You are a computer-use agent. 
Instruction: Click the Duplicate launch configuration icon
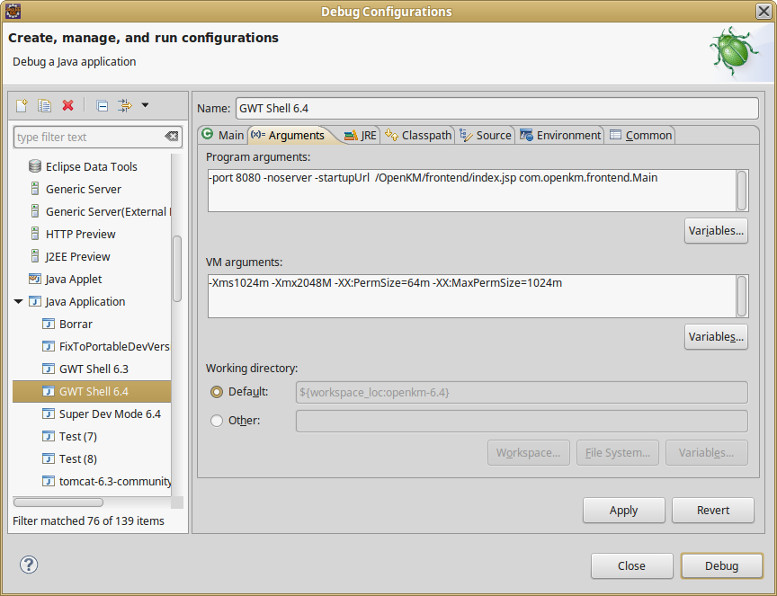45,106
